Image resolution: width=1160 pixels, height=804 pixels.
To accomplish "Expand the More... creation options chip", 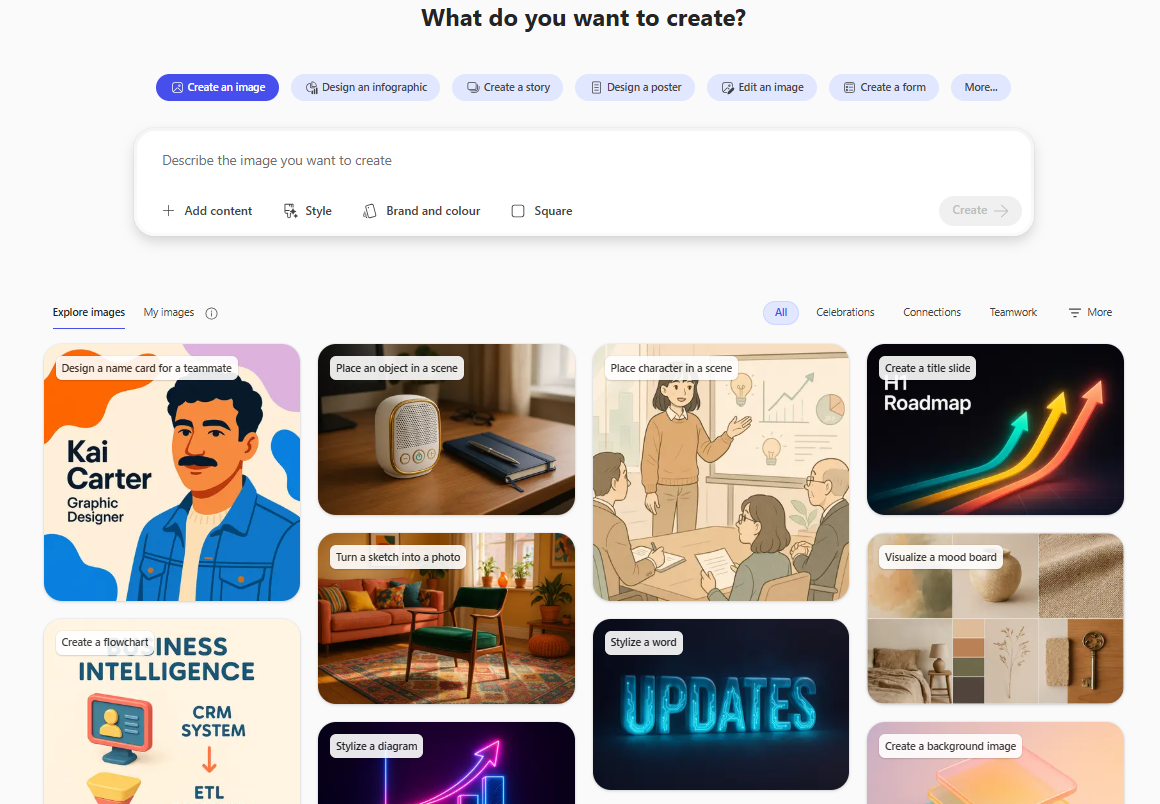I will coord(980,87).
